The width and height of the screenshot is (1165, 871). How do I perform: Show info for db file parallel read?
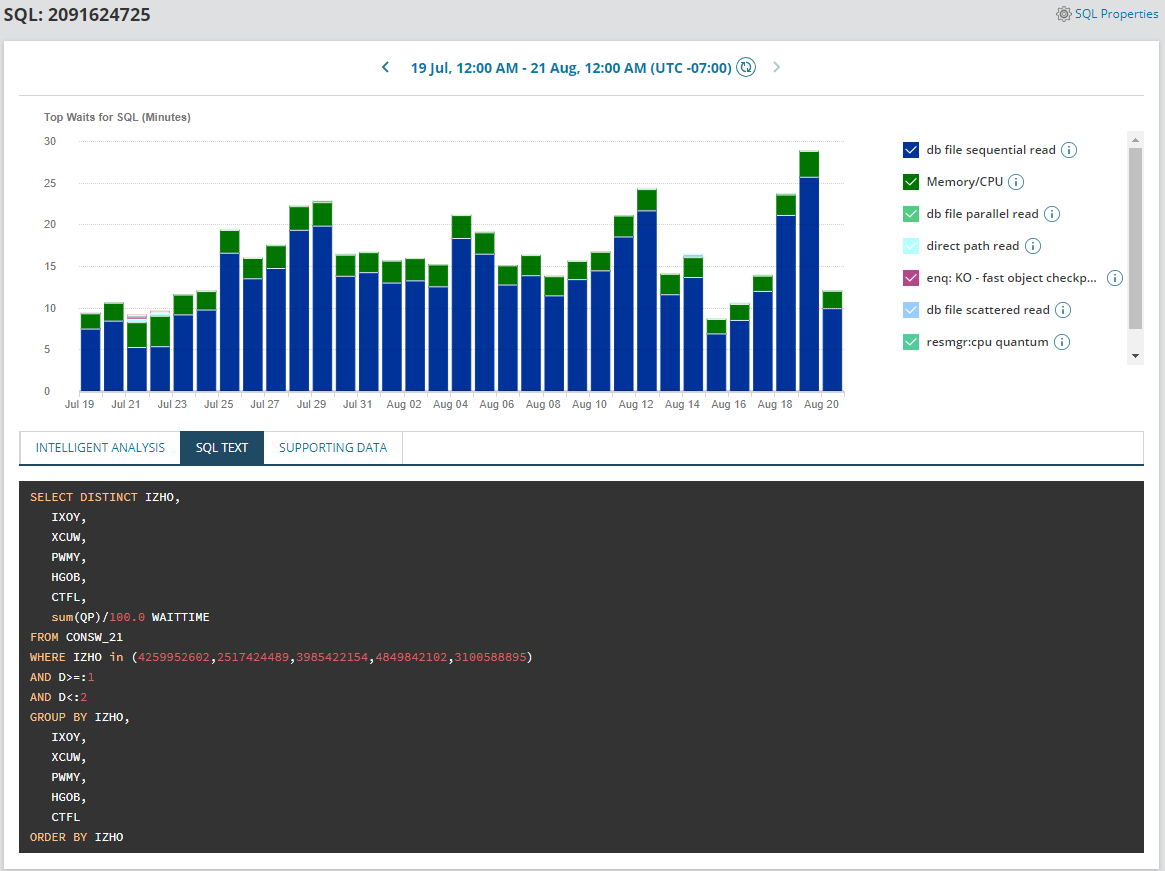1052,214
